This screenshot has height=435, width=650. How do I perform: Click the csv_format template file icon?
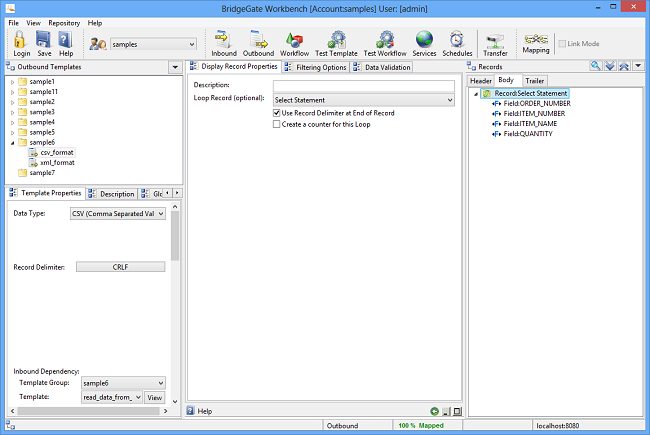click(33, 153)
